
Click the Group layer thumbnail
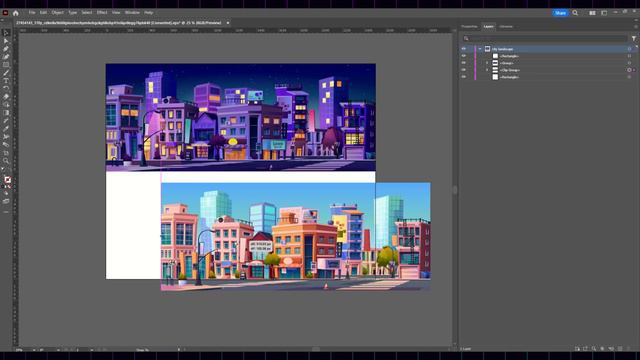pyautogui.click(x=495, y=63)
